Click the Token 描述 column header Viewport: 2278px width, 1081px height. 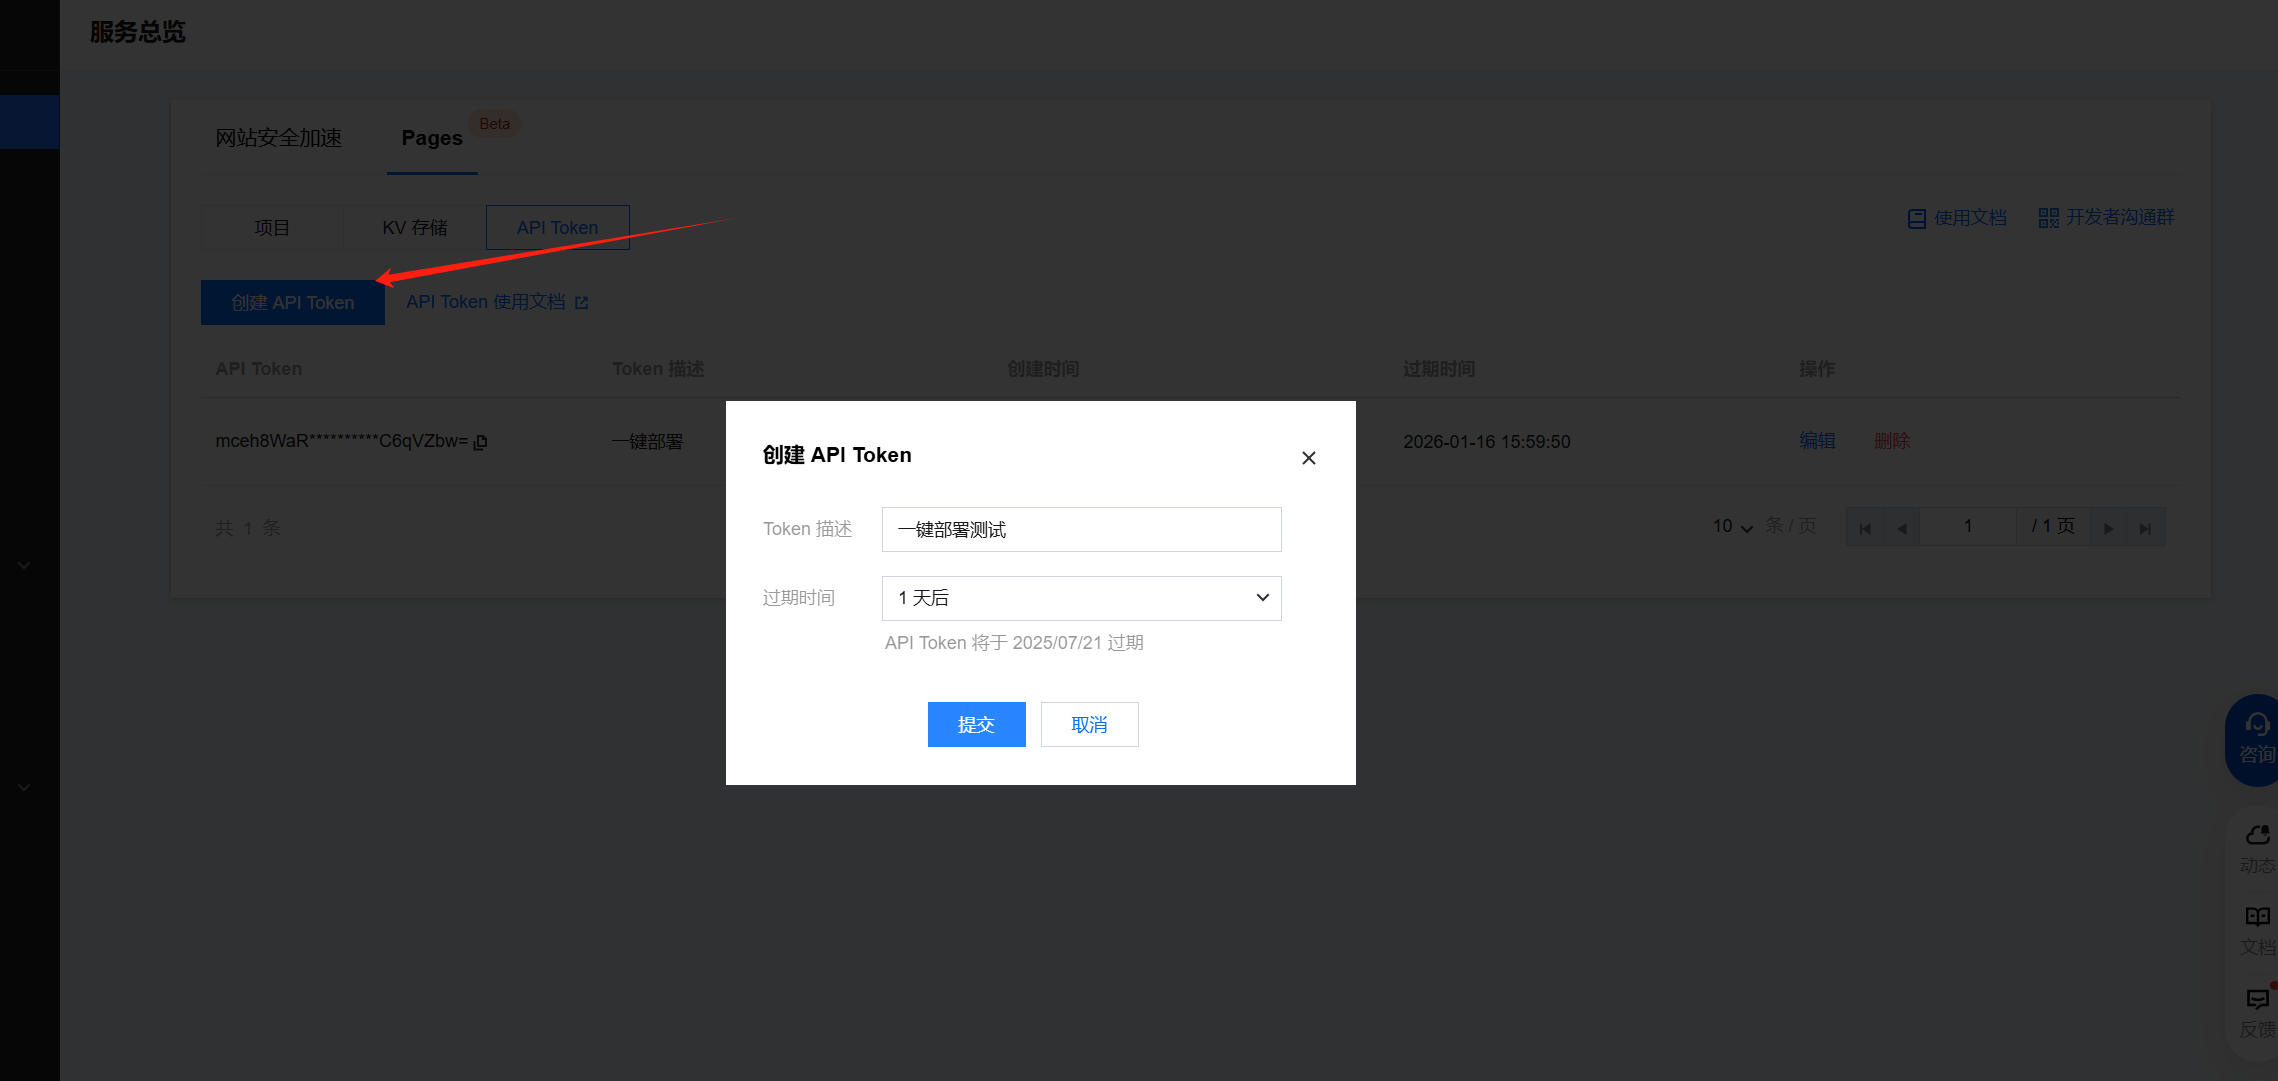[658, 369]
